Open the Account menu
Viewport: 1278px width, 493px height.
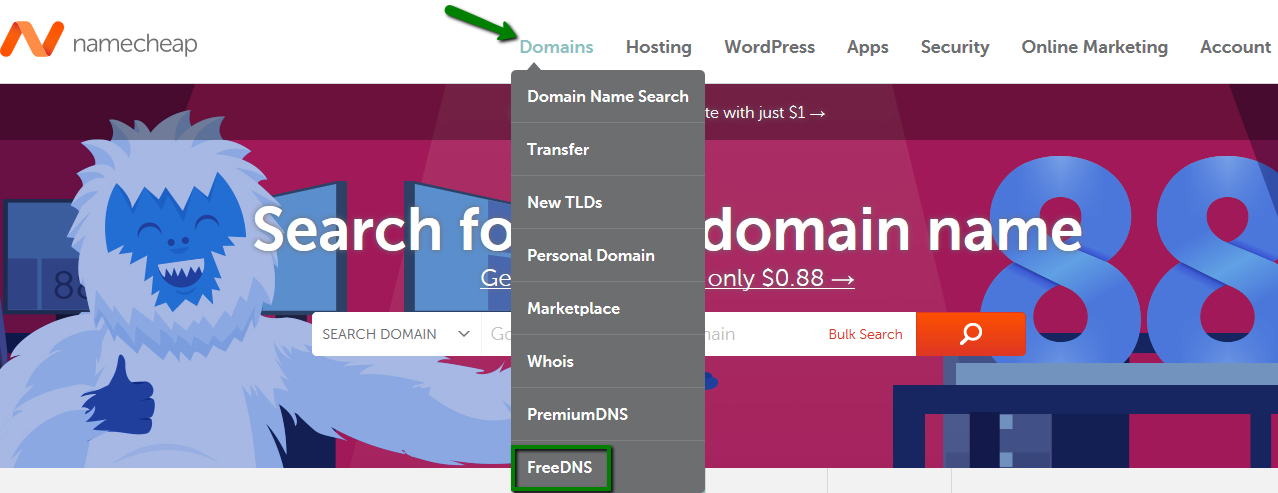point(1236,47)
